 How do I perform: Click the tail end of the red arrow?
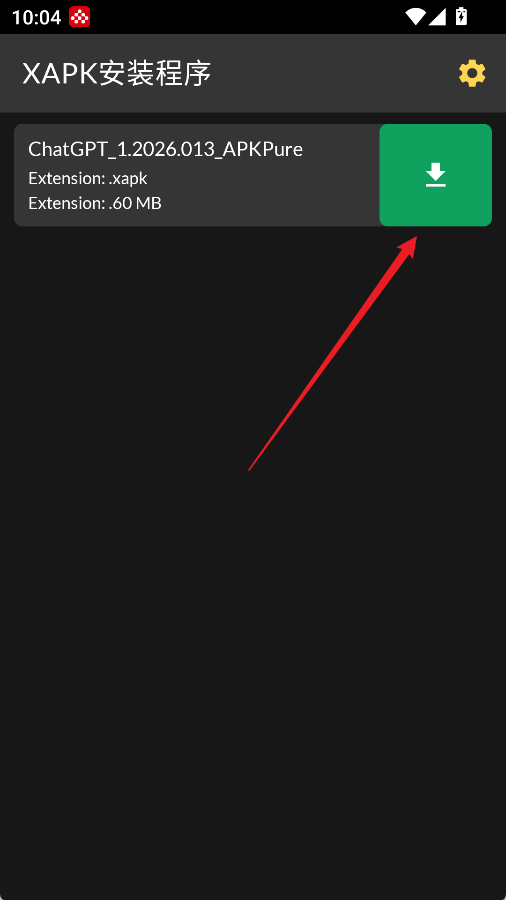tap(251, 468)
